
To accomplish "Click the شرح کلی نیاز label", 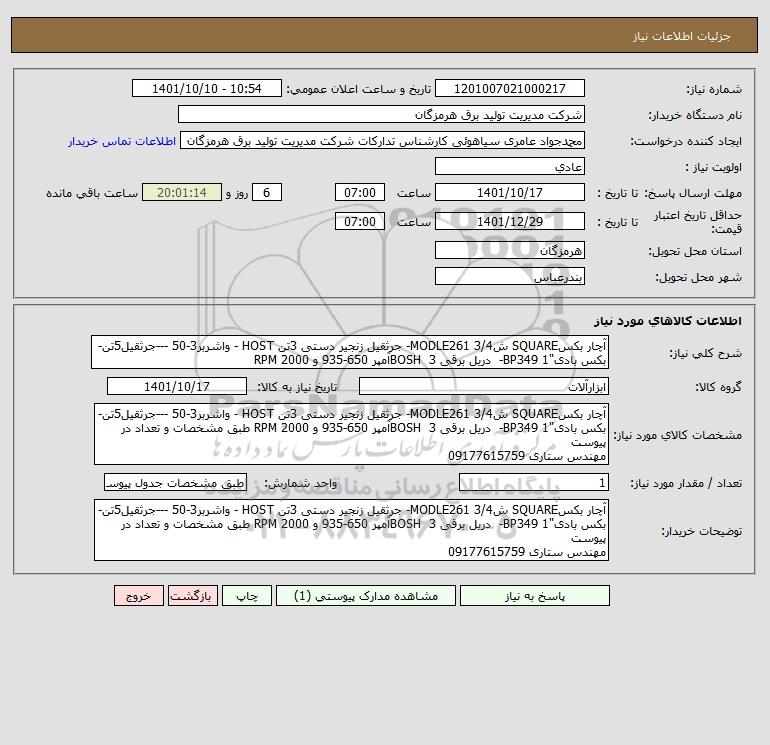I will [x=706, y=353].
